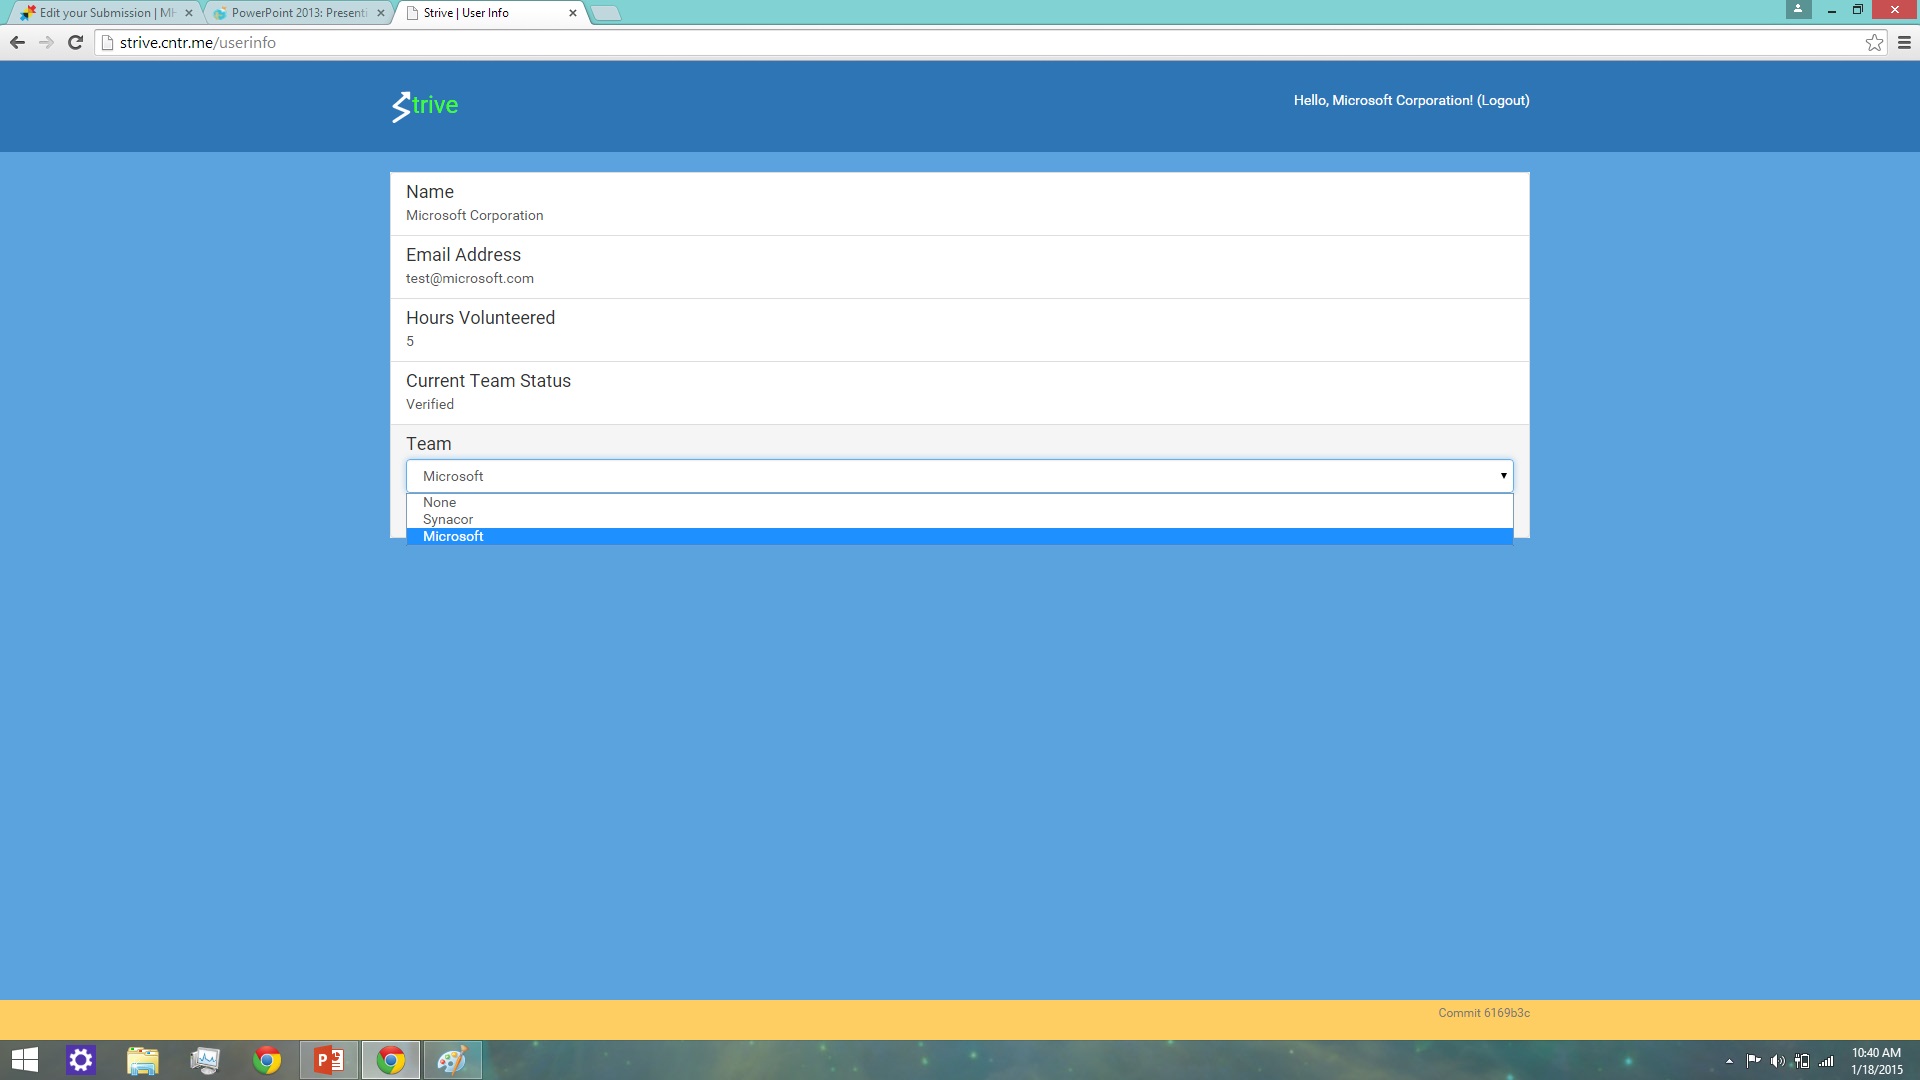The height and width of the screenshot is (1080, 1920).
Task: Click volume speaker tray icon
Action: [1777, 1061]
